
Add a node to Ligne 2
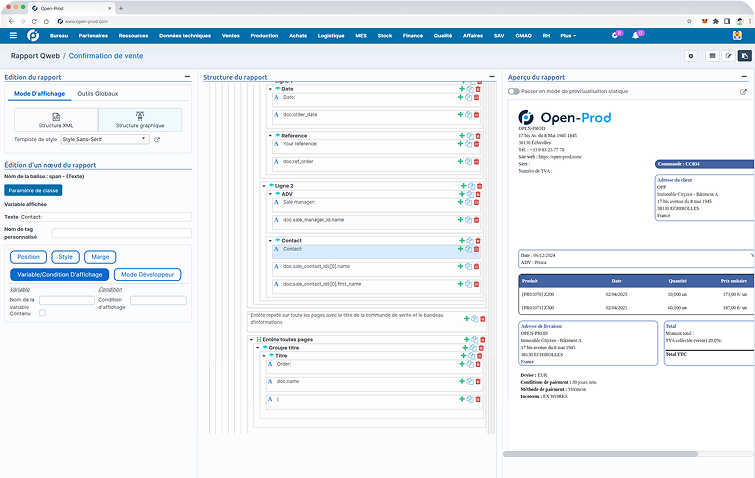coord(463,186)
